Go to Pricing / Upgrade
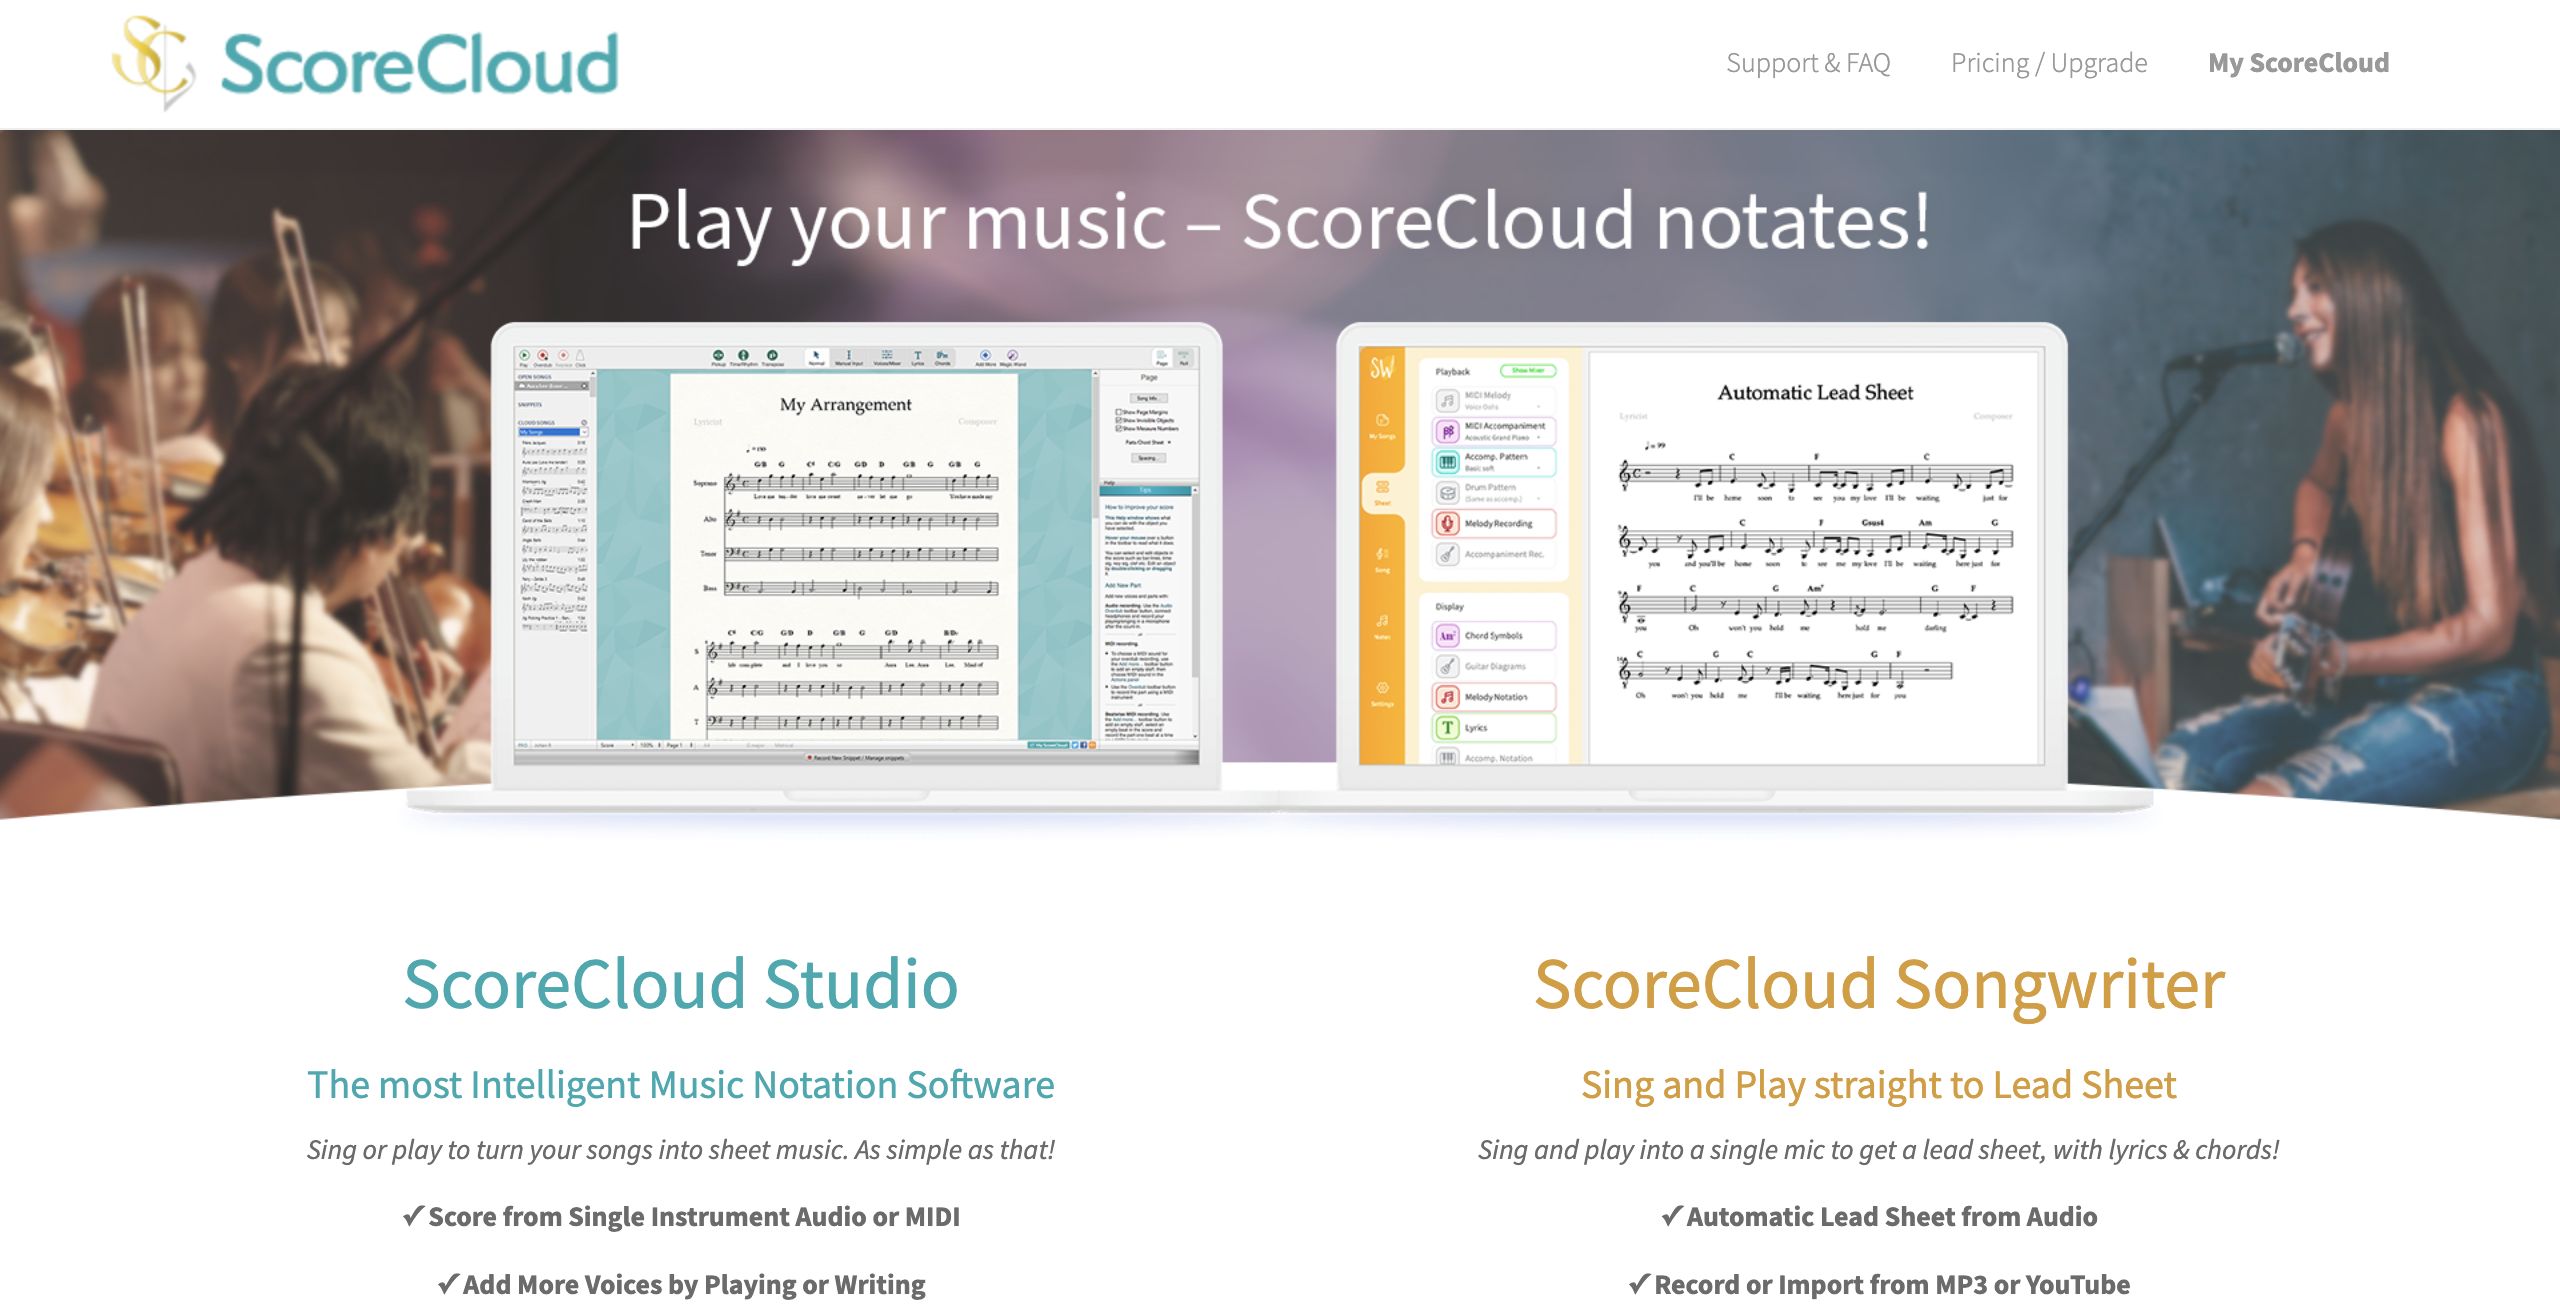 point(2049,63)
